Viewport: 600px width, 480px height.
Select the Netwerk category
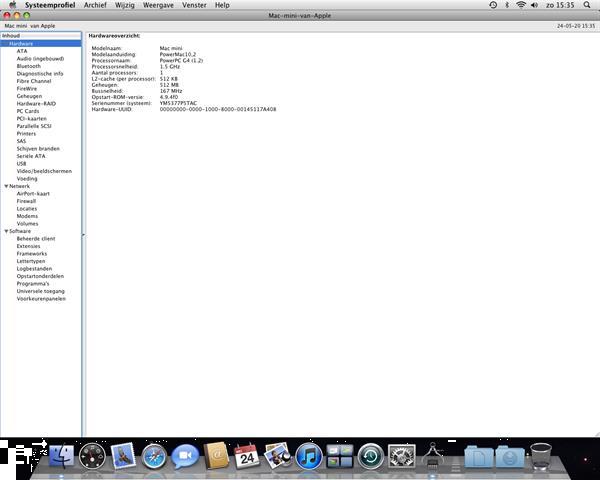(19, 186)
